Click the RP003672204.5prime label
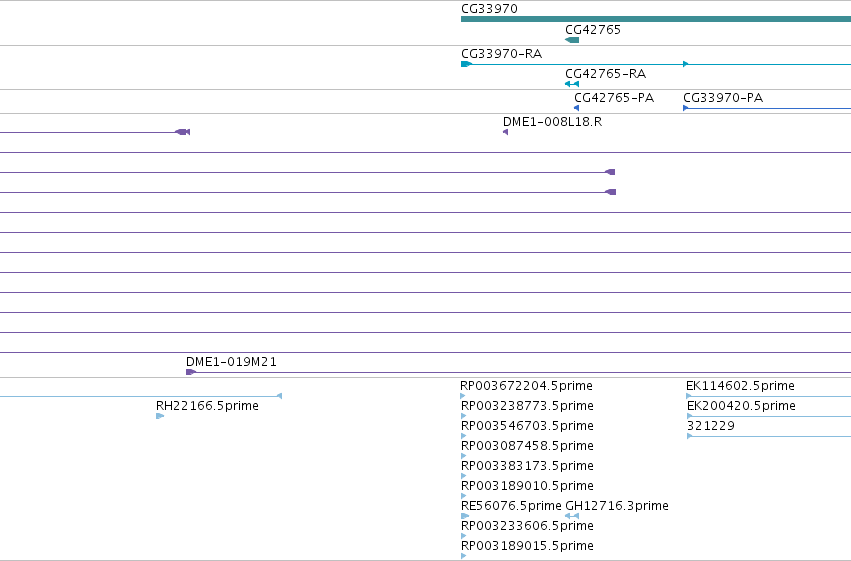Viewport: 851px width, 561px height. (x=526, y=386)
